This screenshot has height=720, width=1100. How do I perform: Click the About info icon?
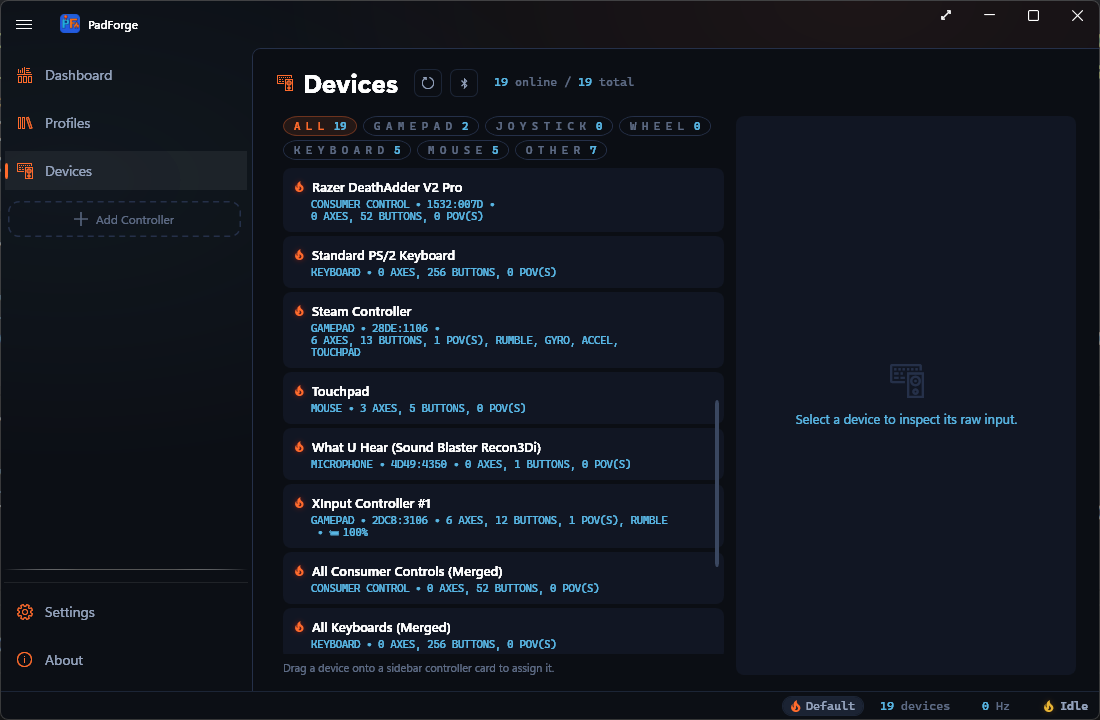(25, 660)
